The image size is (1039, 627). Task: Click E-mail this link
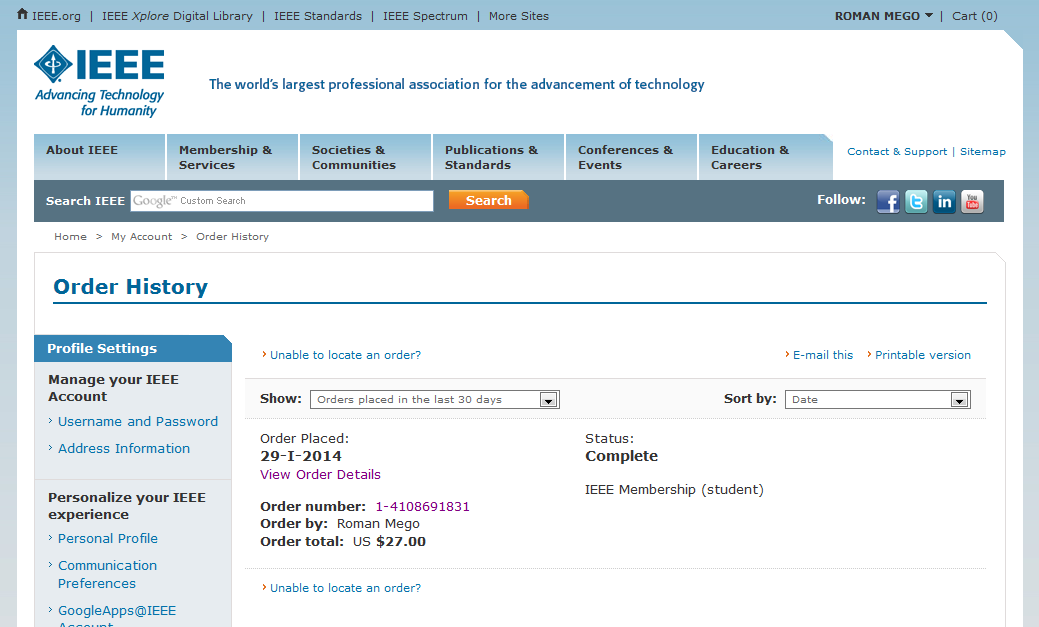[823, 355]
